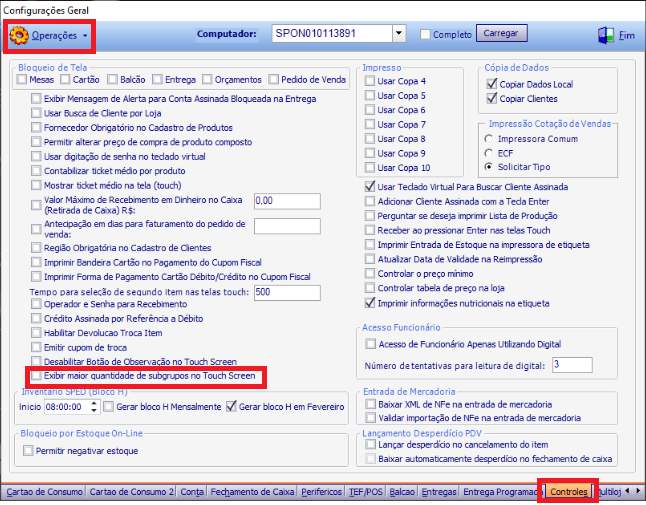Screen dimensions: 646x505
Task: Enable Mesas screen lock checkbox
Action: pos(22,79)
